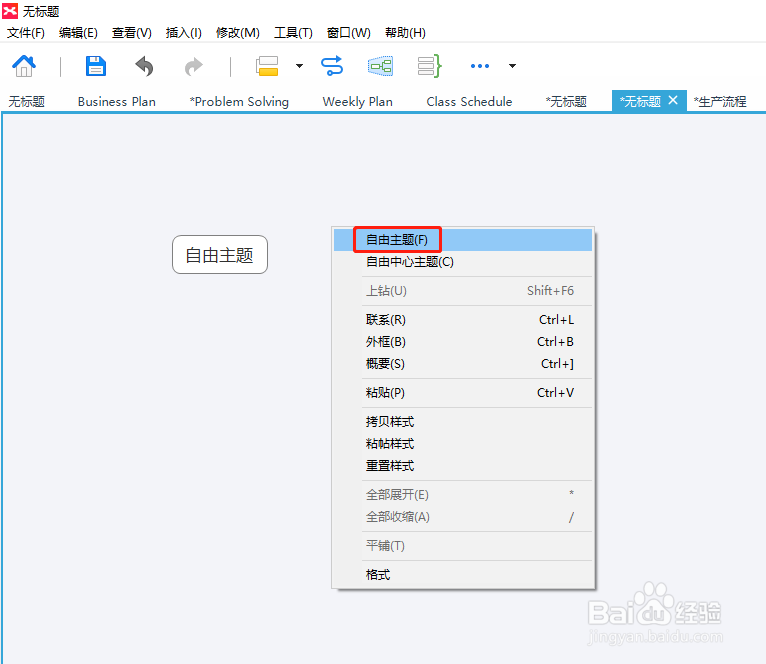Click the XMind app icon in title bar
The width and height of the screenshot is (766, 664).
10,10
